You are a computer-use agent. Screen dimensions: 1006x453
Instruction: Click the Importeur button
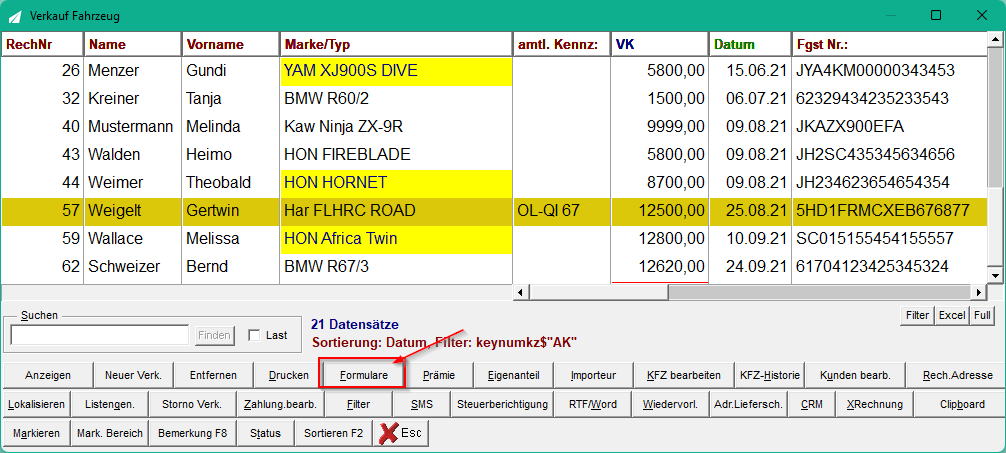(593, 375)
